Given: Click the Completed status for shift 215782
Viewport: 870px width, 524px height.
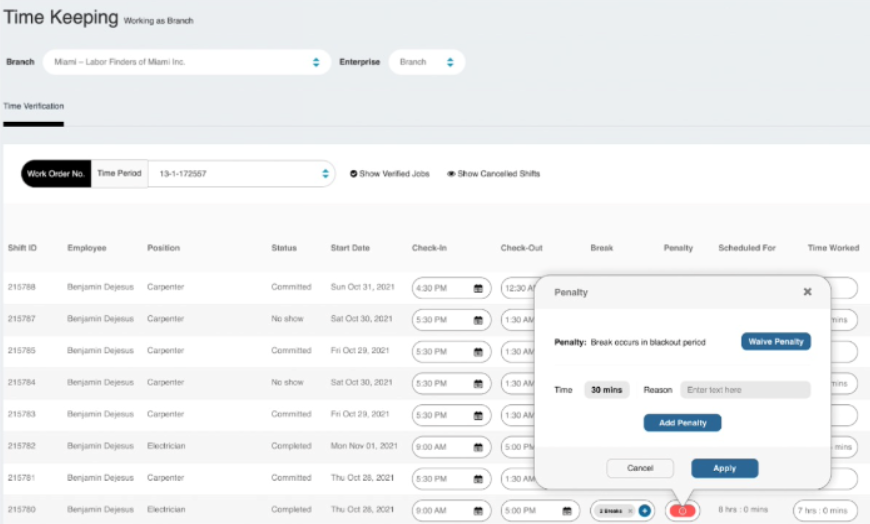Looking at the screenshot, I should pyautogui.click(x=291, y=446).
